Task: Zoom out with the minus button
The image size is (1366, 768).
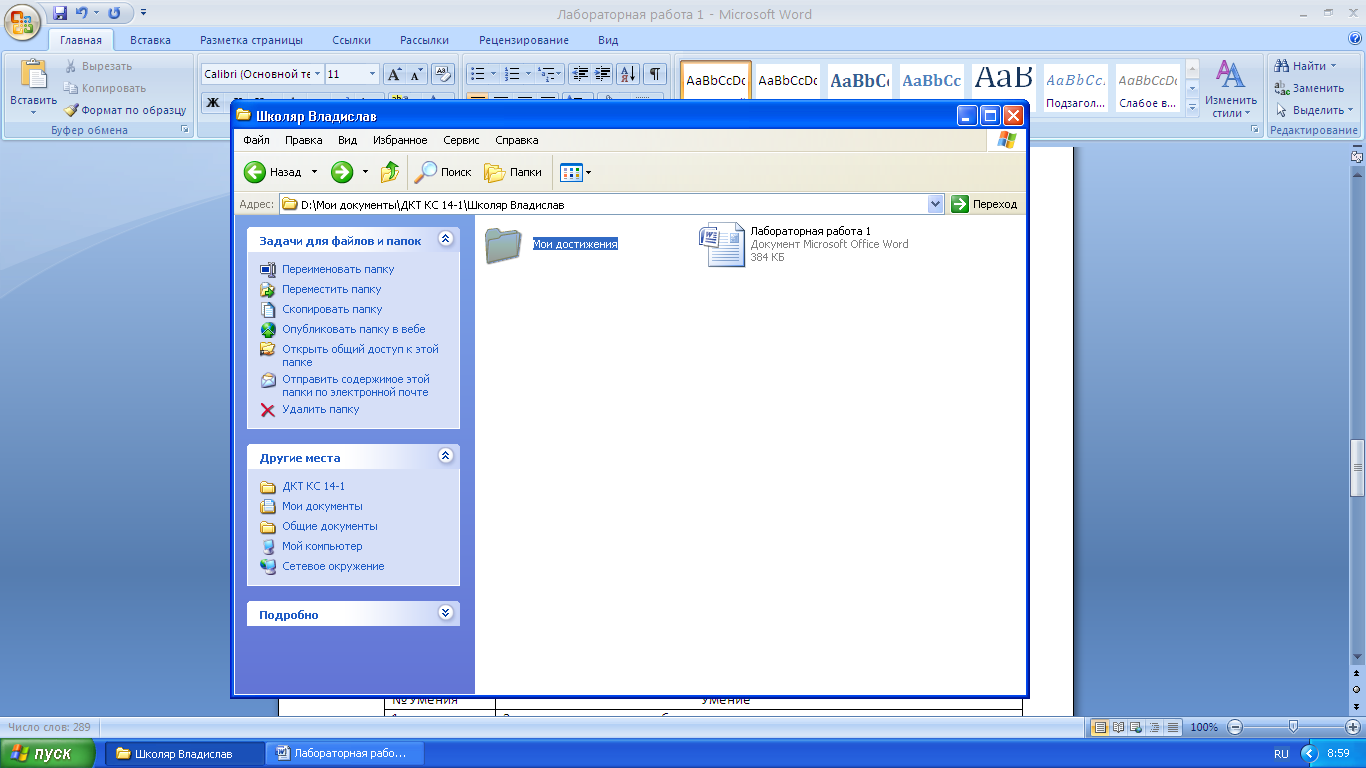Action: [x=1235, y=727]
